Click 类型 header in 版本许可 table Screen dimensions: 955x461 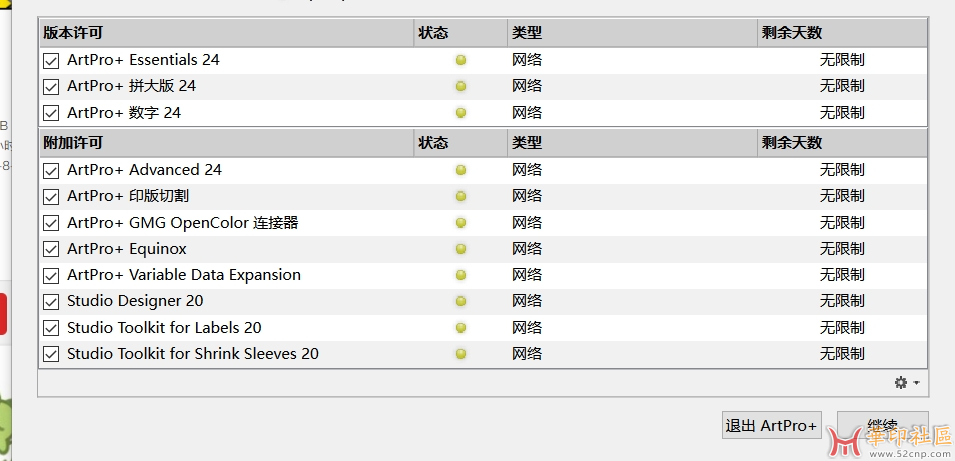(x=632, y=33)
